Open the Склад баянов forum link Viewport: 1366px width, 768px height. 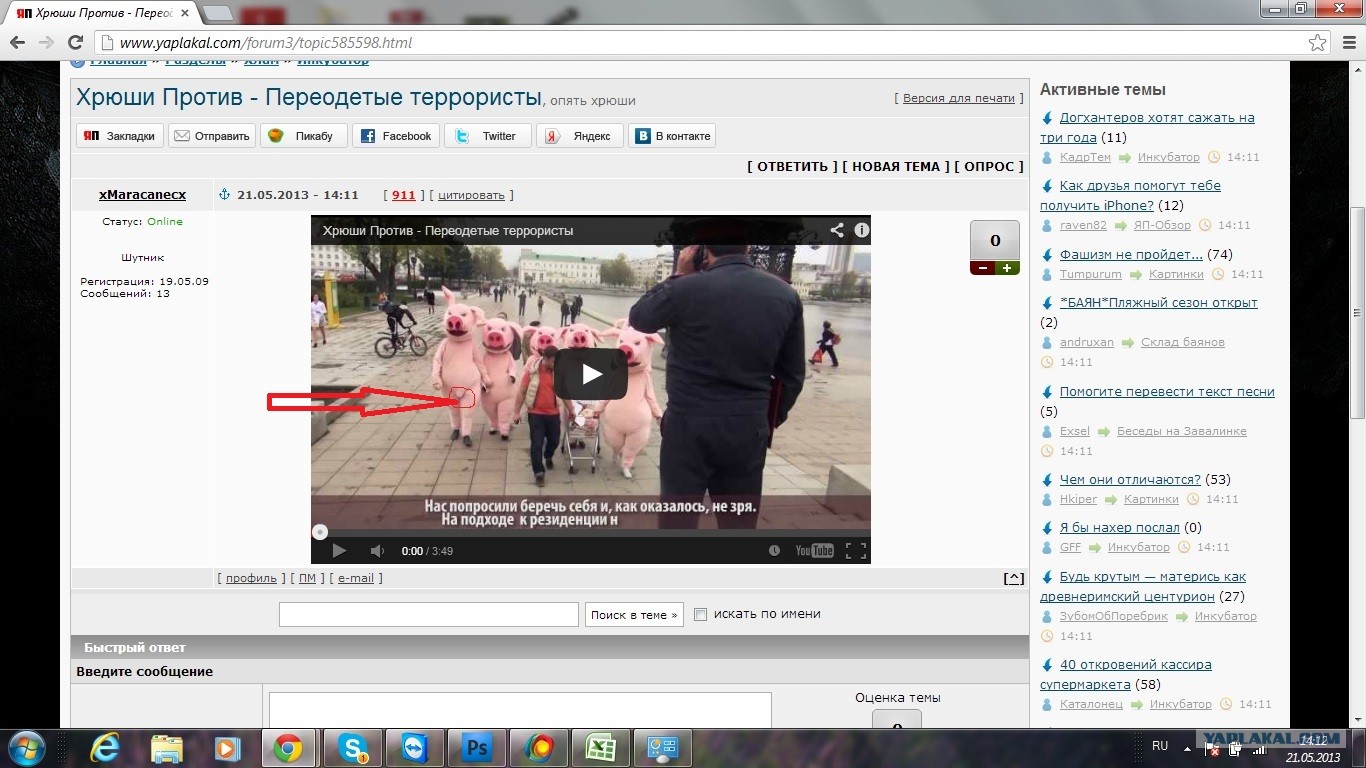(x=1183, y=342)
